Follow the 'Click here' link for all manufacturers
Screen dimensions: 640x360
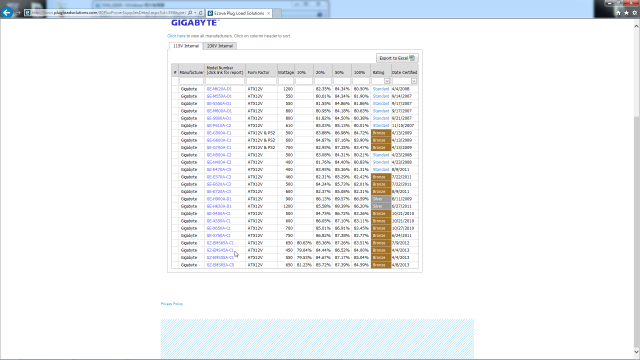coord(176,36)
